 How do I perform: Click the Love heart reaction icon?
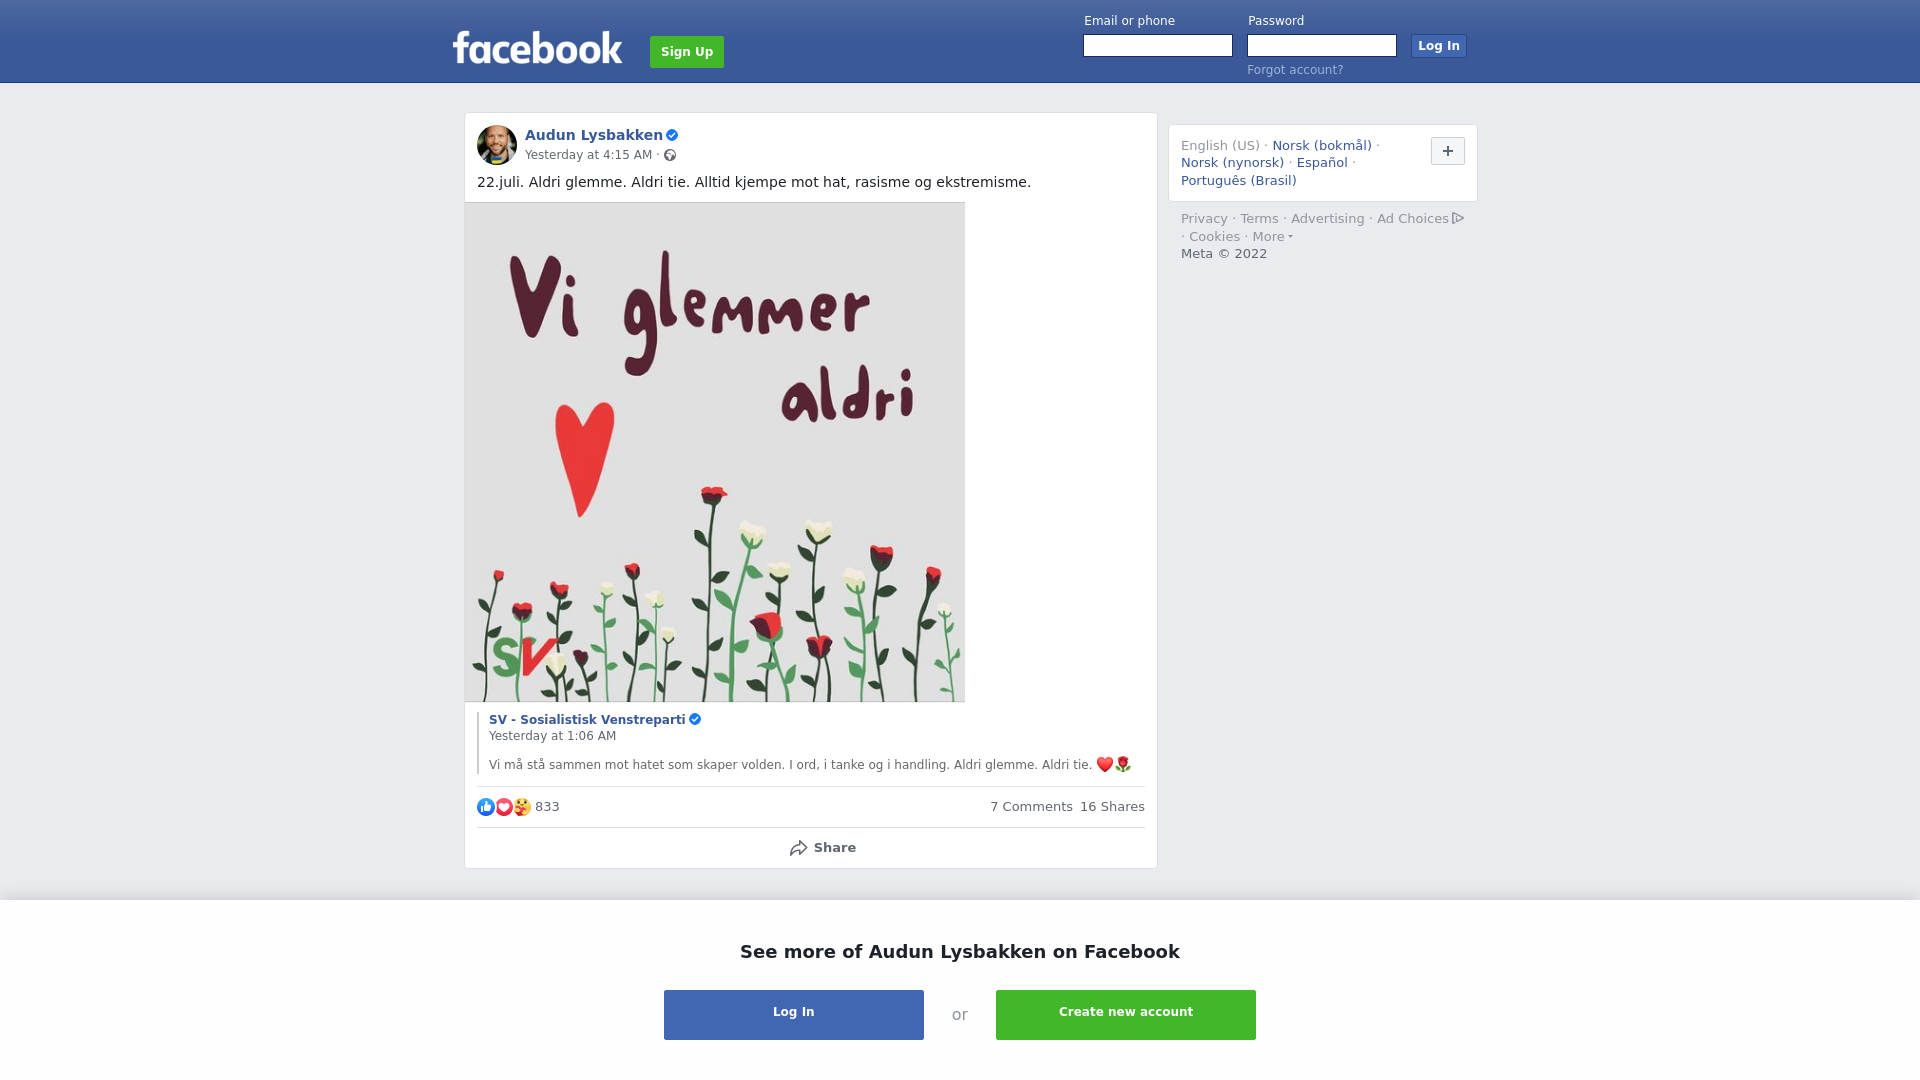[x=504, y=807]
